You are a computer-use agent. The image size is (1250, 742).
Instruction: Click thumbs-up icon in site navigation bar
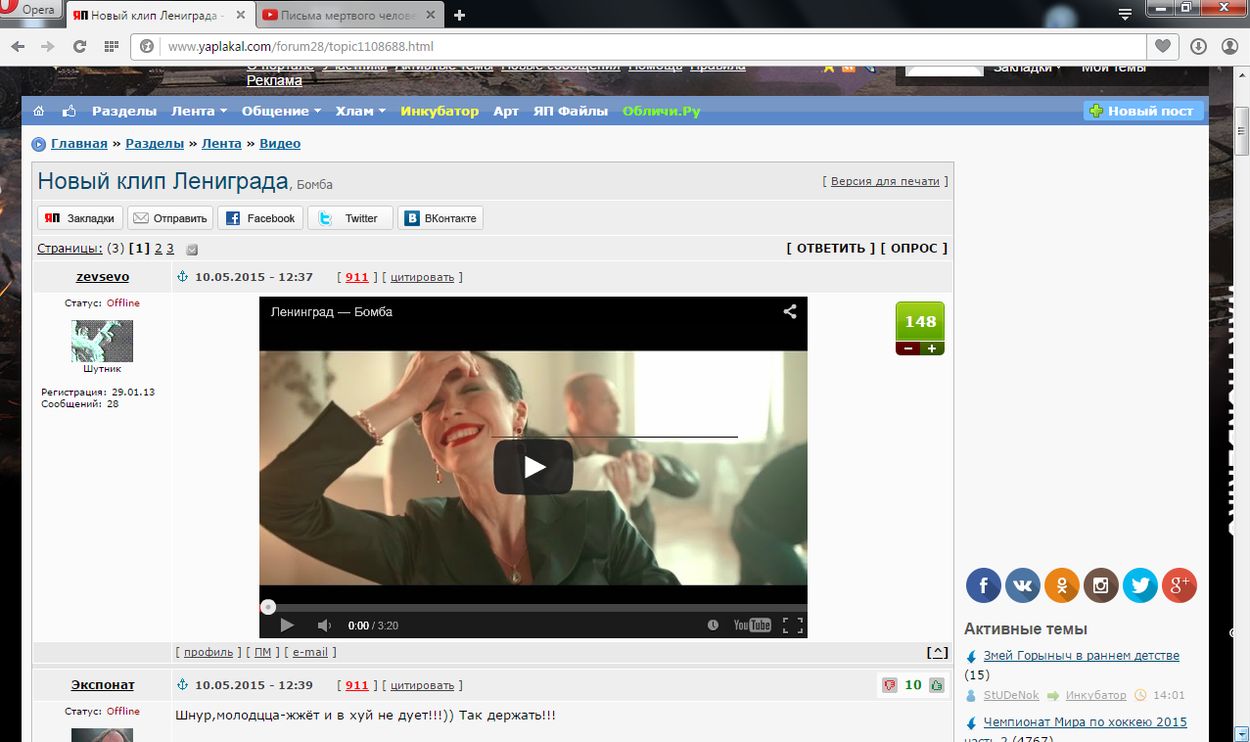tap(69, 111)
